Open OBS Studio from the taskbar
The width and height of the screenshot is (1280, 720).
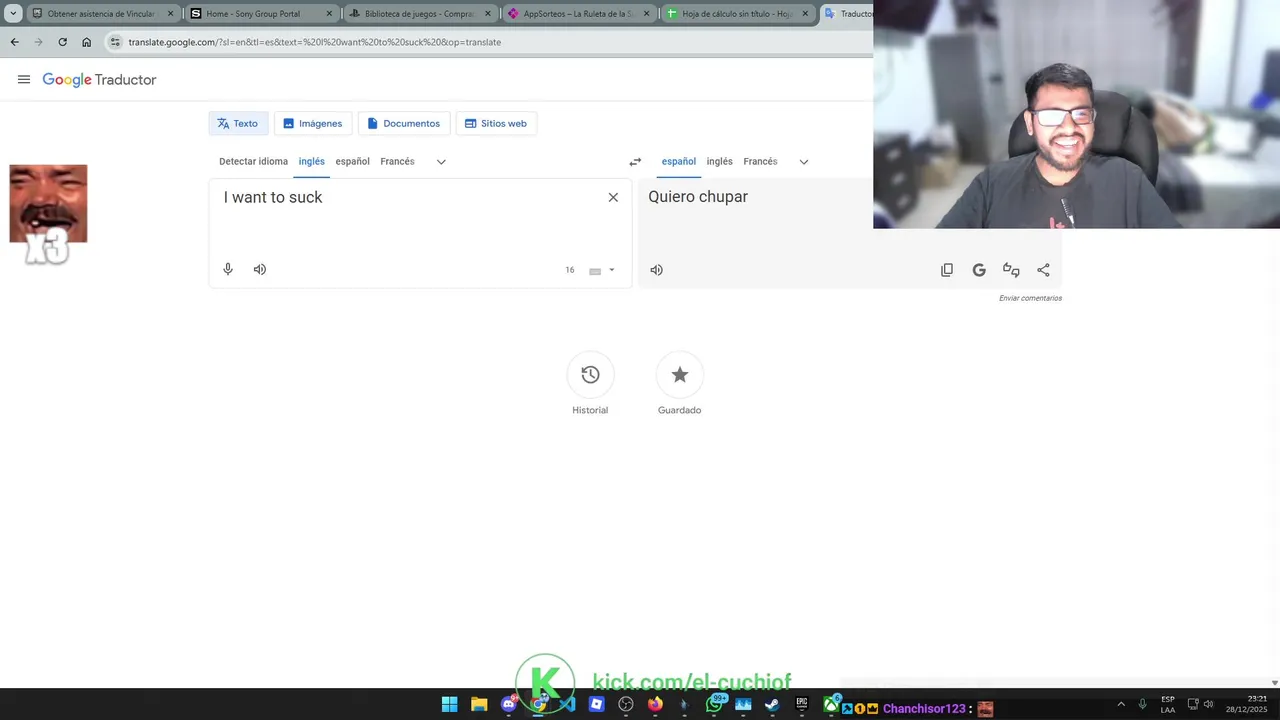[626, 705]
